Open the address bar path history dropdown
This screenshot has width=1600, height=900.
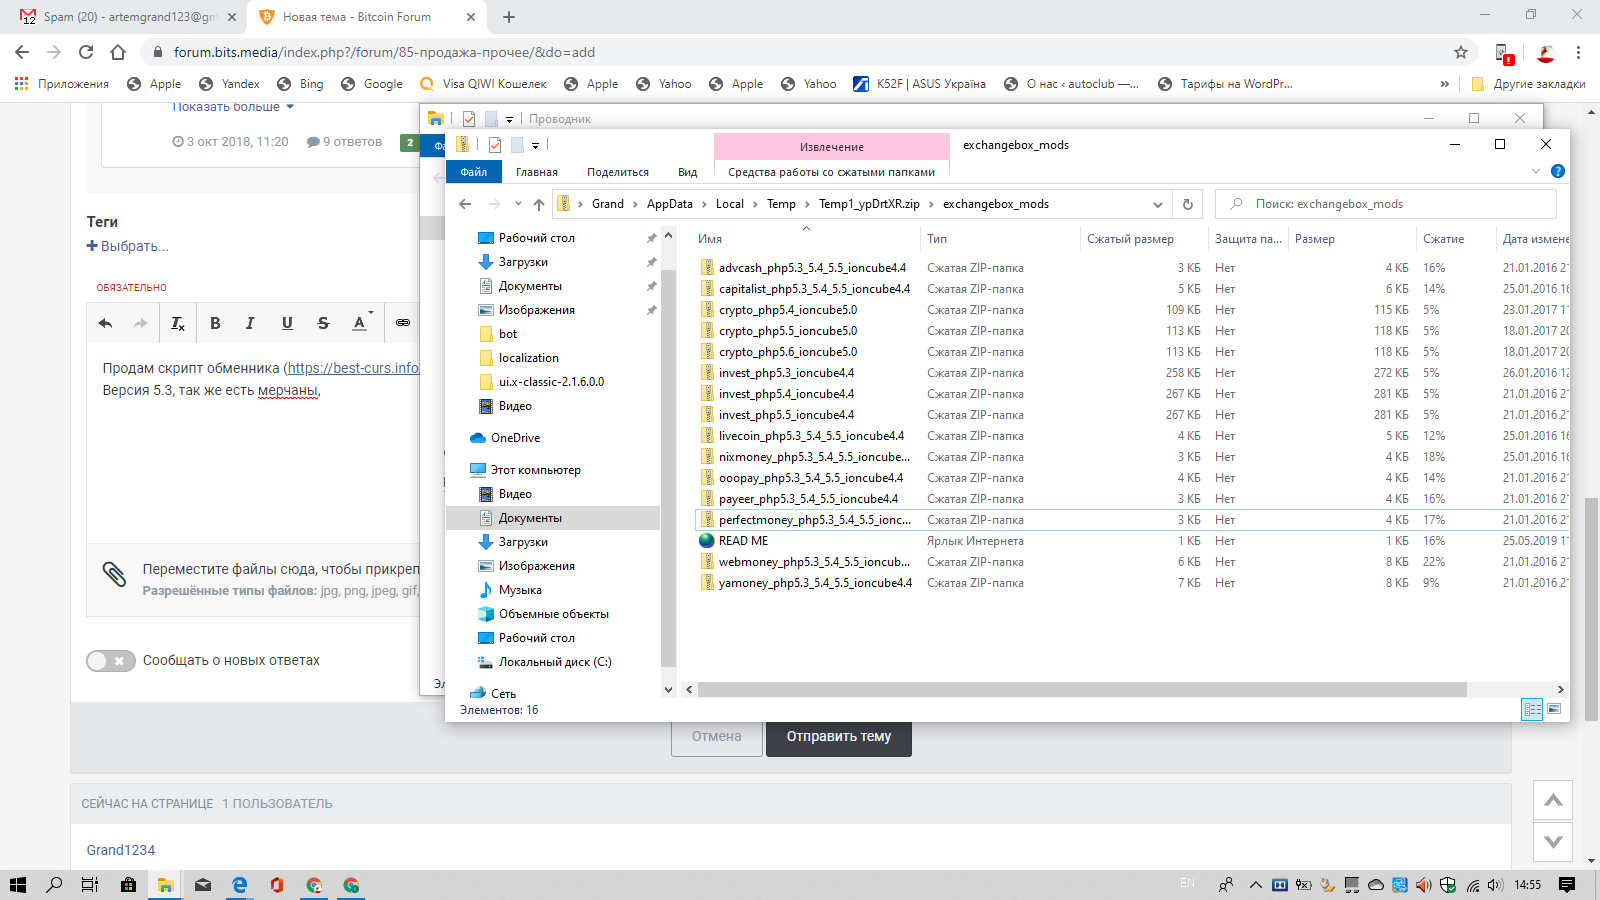pos(1158,204)
